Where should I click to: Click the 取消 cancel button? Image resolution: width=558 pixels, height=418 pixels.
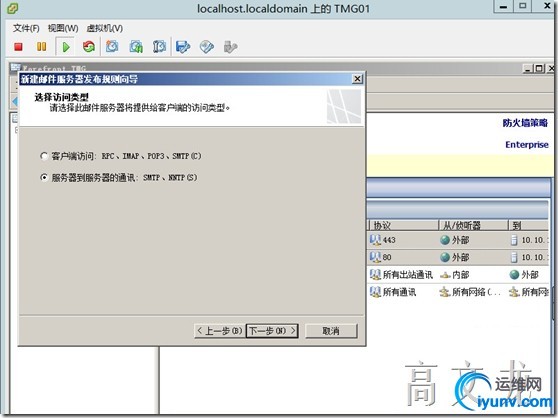pyautogui.click(x=331, y=331)
